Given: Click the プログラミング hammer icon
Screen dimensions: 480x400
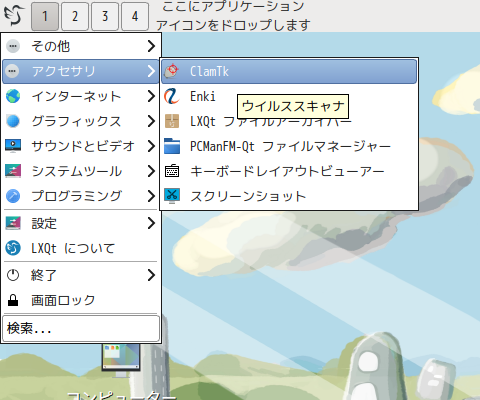Looking at the screenshot, I should click(13, 196).
